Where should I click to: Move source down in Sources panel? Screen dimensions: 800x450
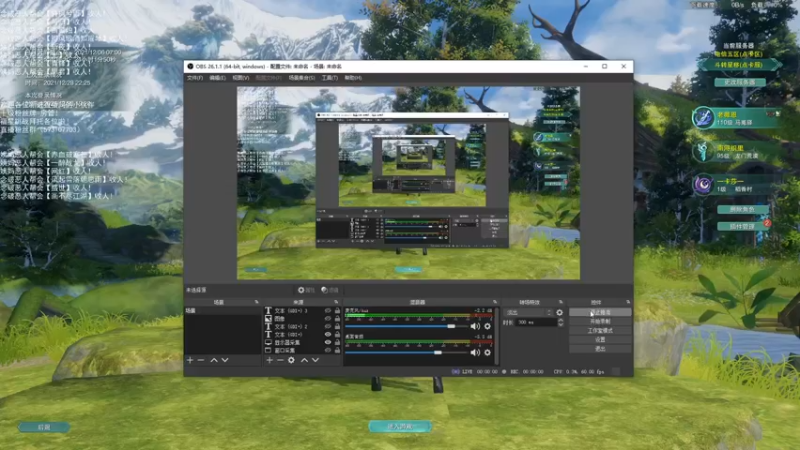[x=315, y=360]
